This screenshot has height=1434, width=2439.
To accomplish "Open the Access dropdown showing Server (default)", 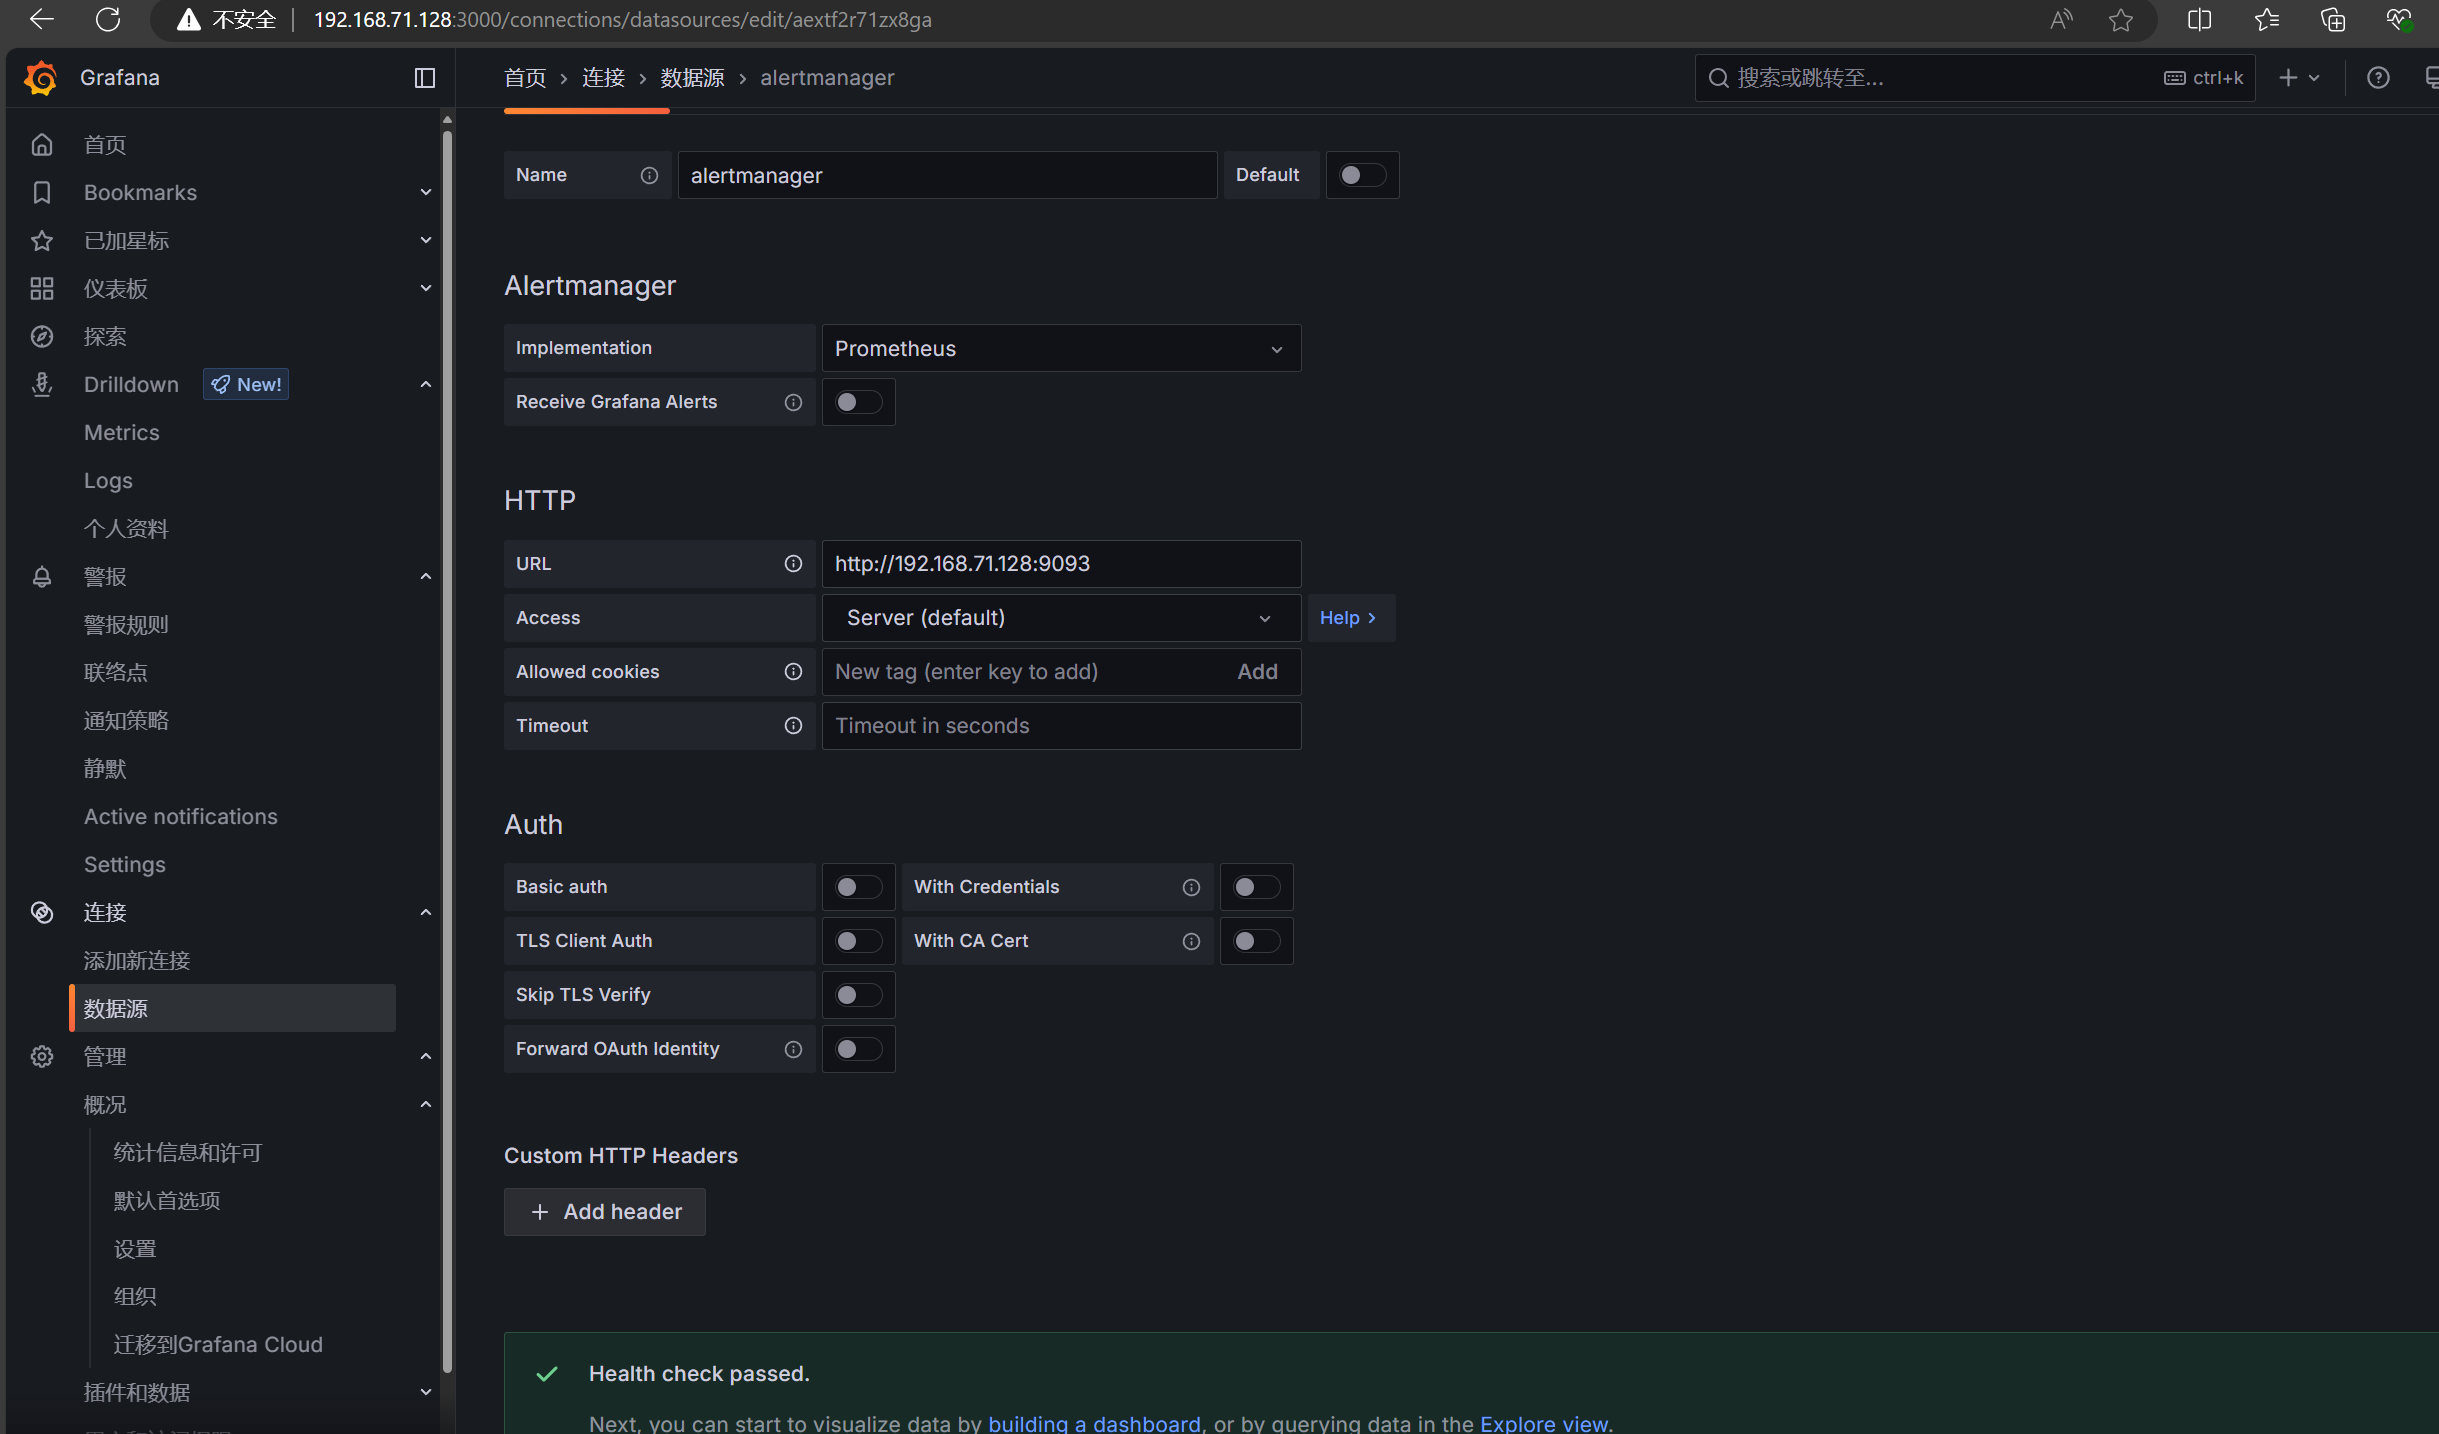I will tap(1061, 618).
